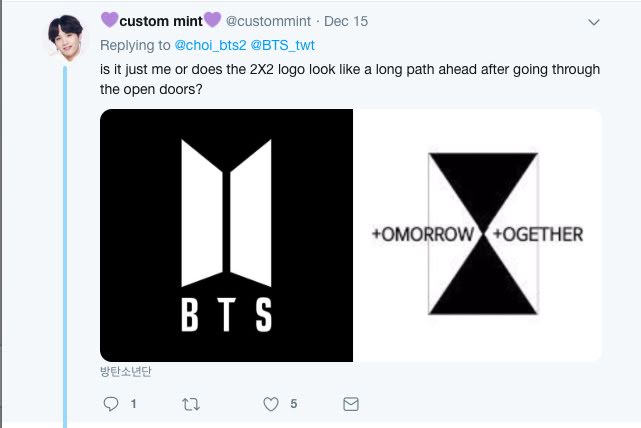Open the tweet options chevron menu
Screen dimensions: 641x428
click(594, 22)
